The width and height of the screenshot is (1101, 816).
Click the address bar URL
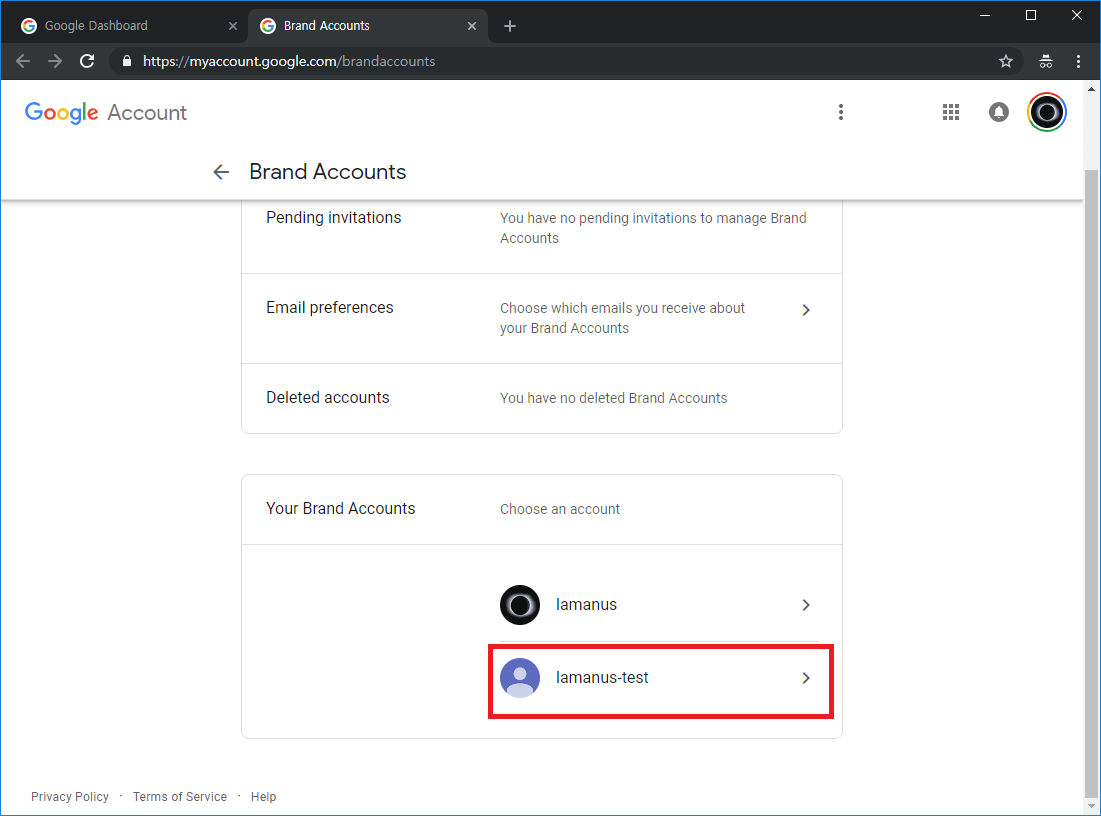tap(290, 61)
